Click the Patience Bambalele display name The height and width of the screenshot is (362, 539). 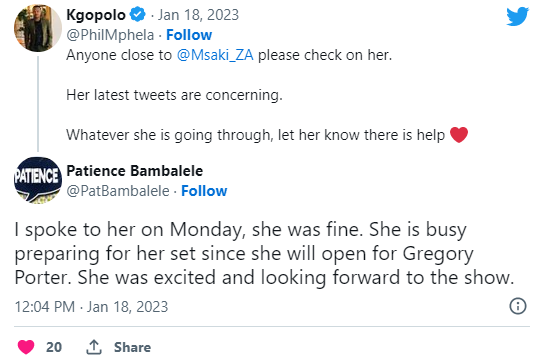135,171
